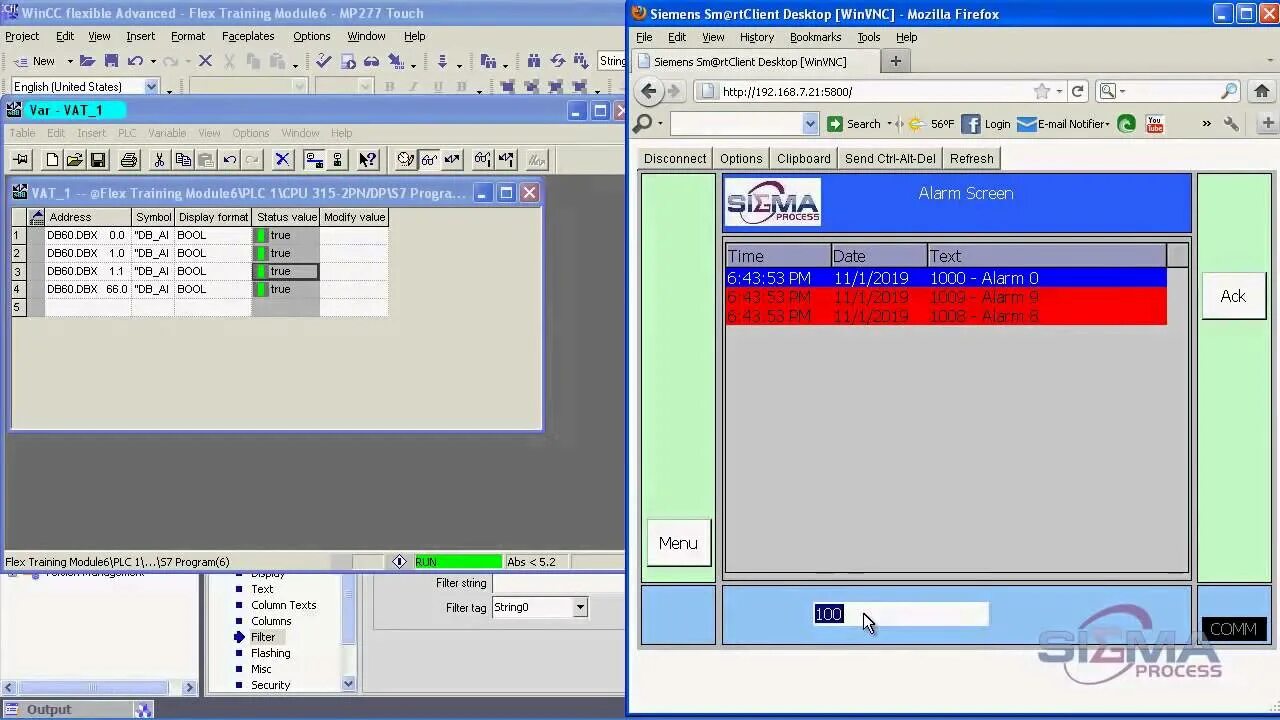Click Options button in VNC viewer

tap(741, 158)
